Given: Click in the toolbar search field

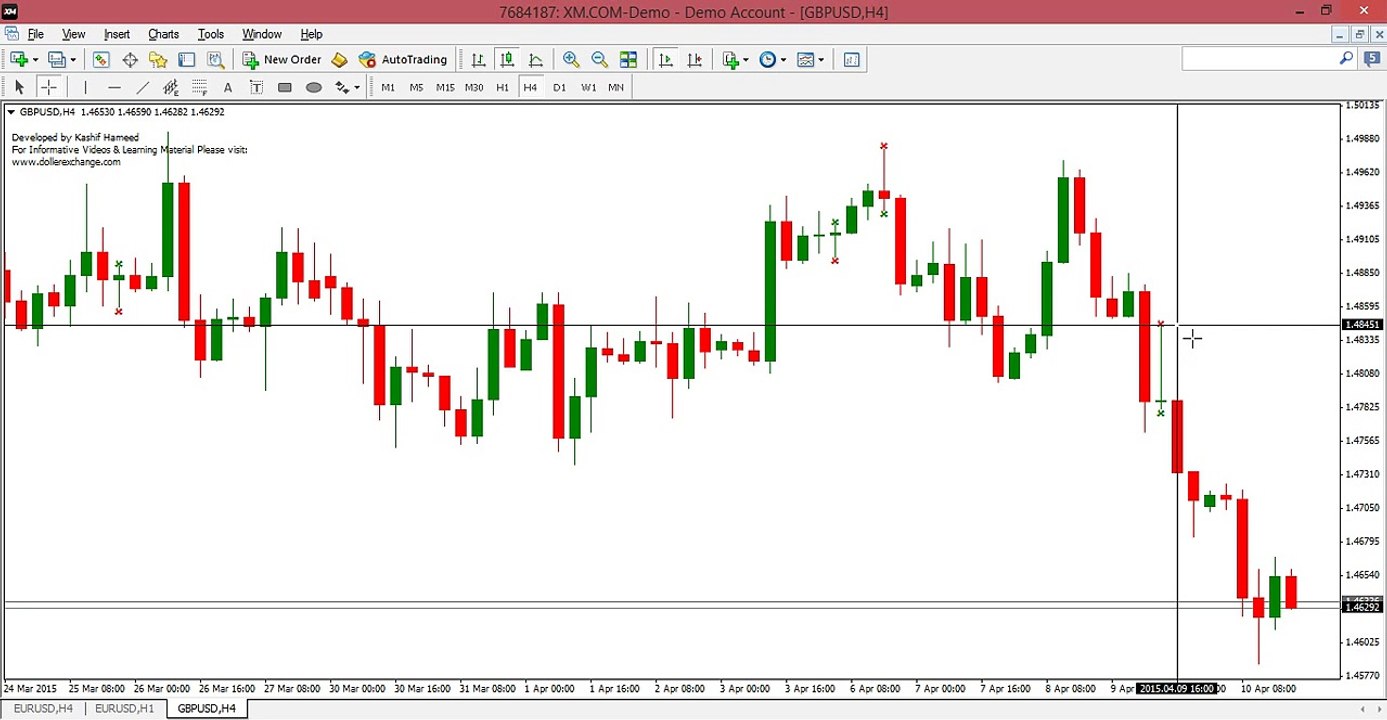Looking at the screenshot, I should tap(1260, 59).
